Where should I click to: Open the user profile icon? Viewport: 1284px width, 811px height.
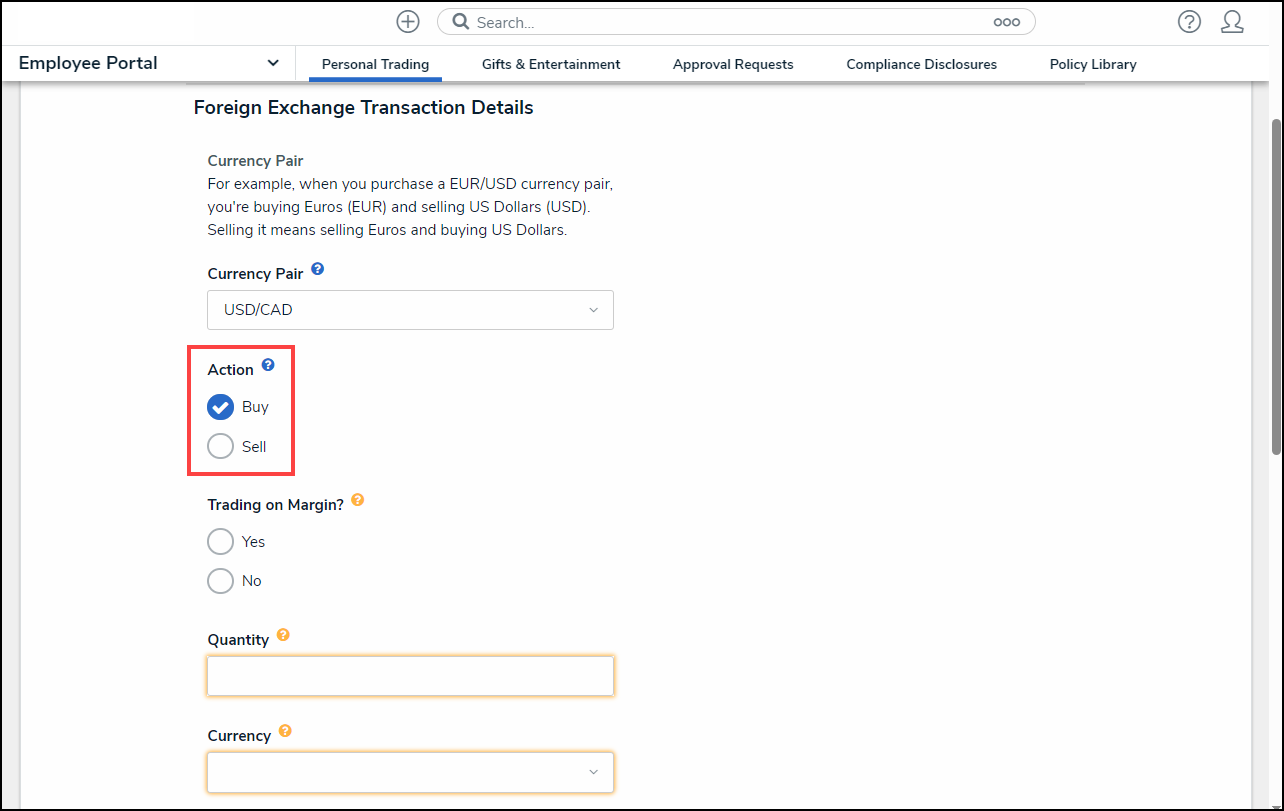pos(1232,22)
